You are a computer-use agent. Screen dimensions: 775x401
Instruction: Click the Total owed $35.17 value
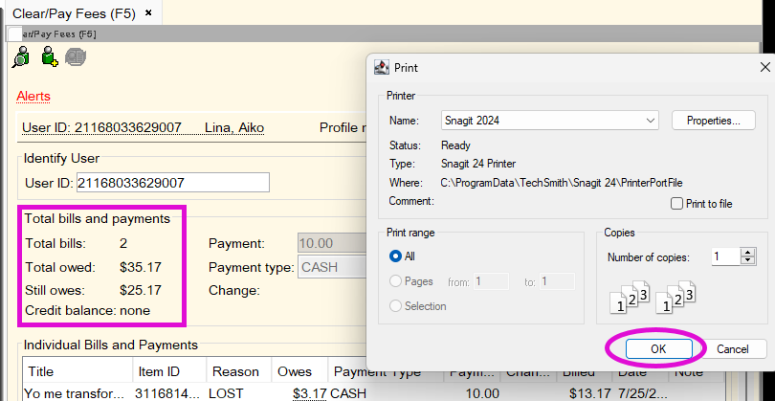(140, 267)
